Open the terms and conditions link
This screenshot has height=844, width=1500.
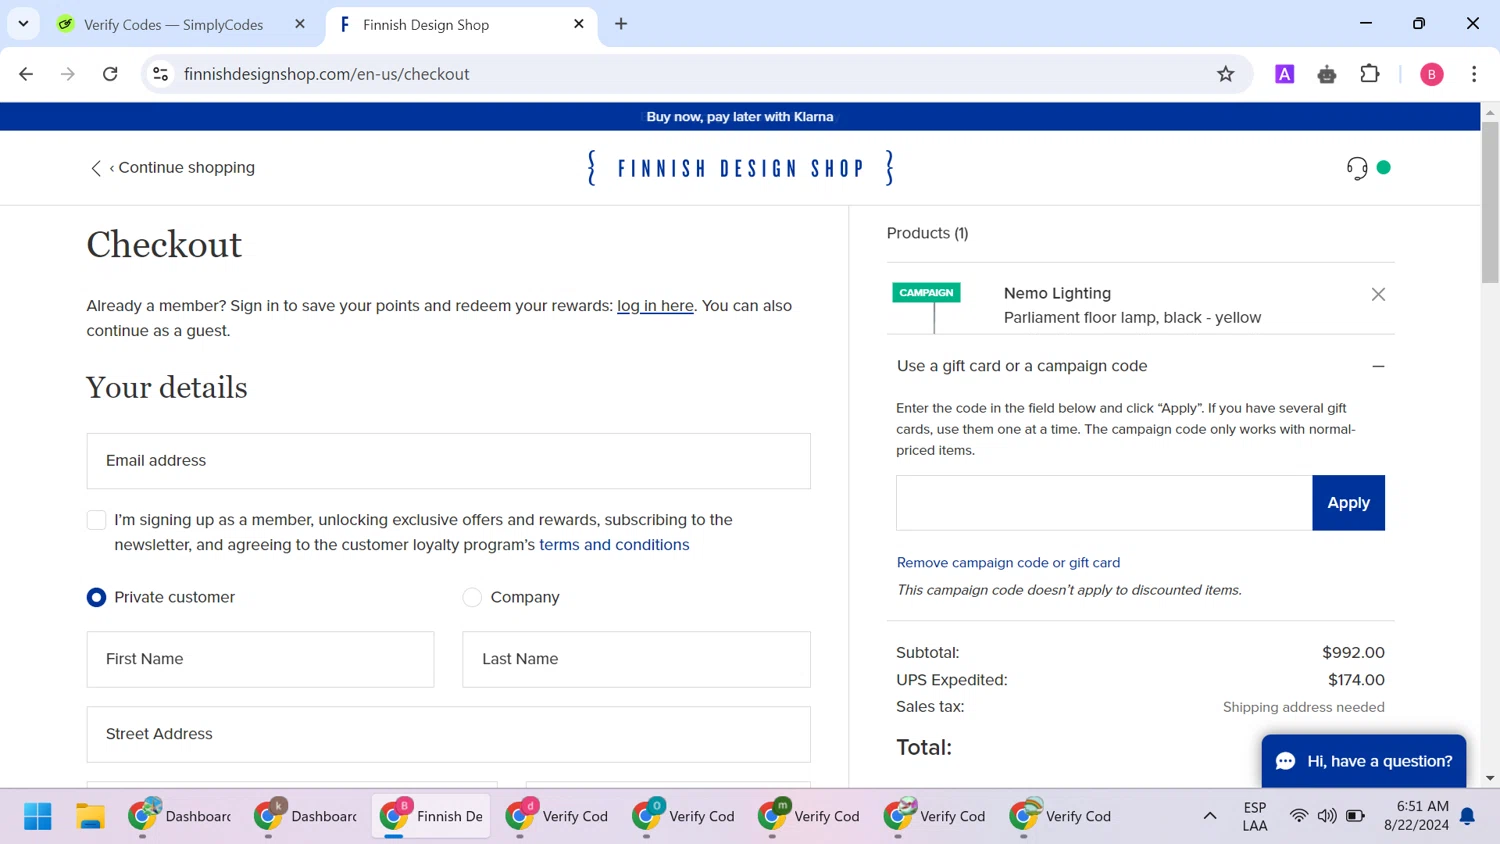(614, 545)
